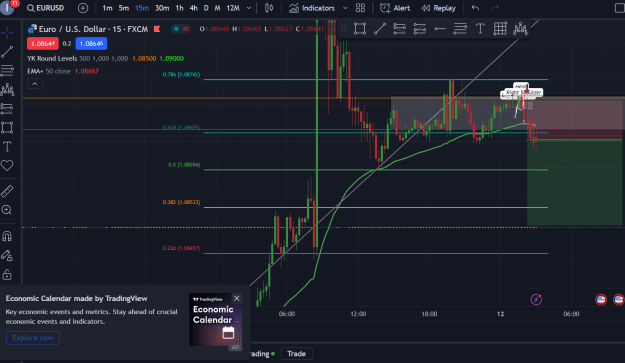Create an Alert
The height and width of the screenshot is (363, 625).
pyautogui.click(x=395, y=8)
